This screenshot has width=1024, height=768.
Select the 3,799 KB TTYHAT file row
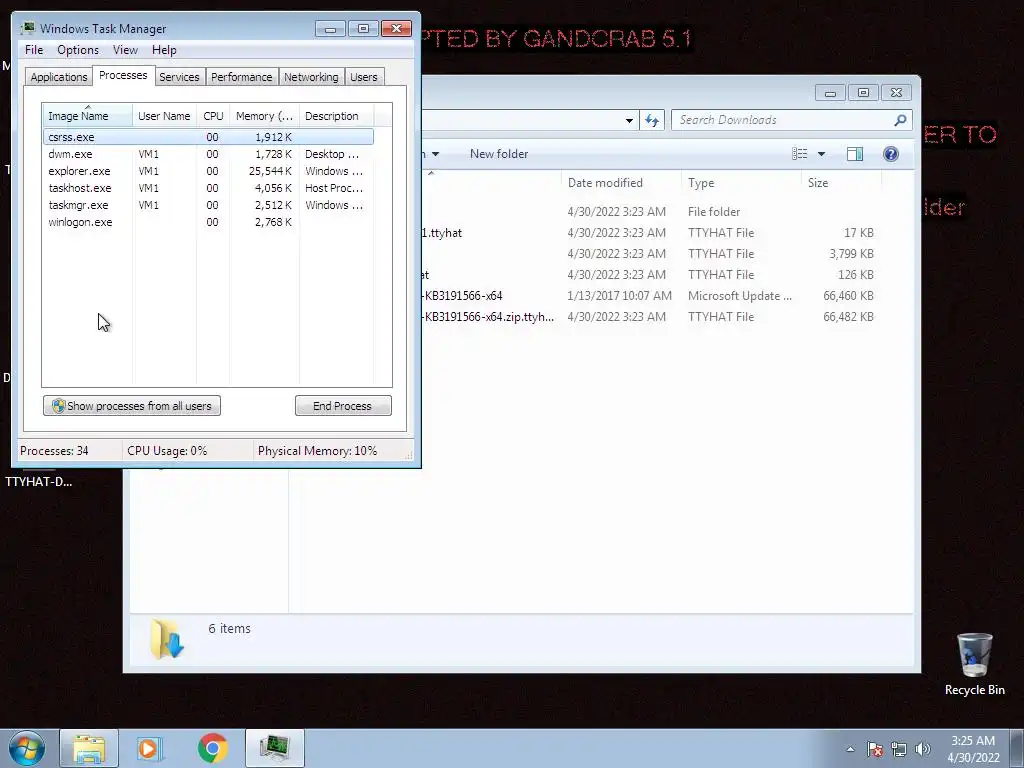(652, 254)
